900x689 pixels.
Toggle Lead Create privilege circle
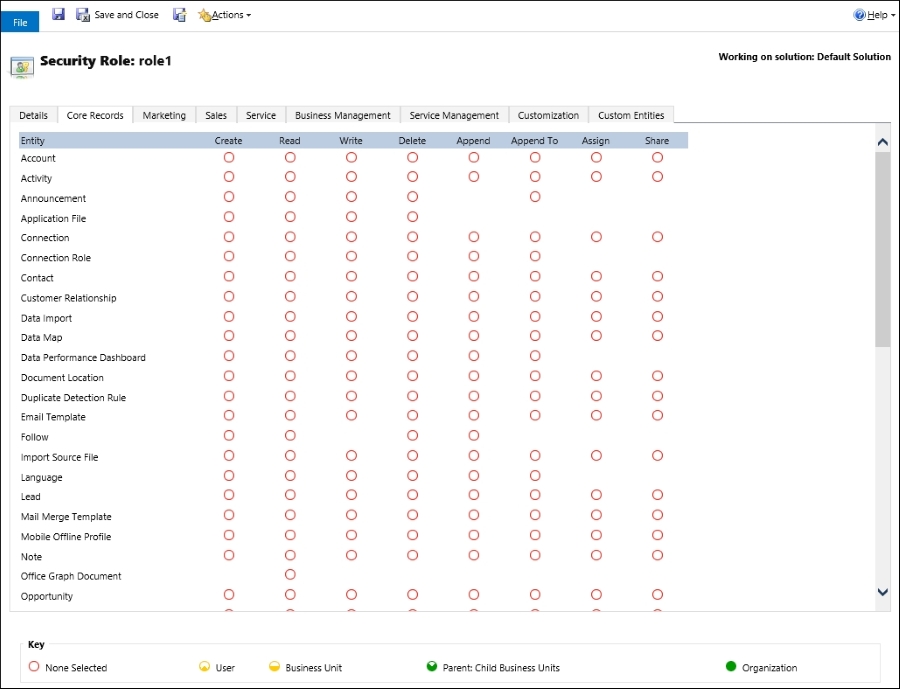(229, 495)
